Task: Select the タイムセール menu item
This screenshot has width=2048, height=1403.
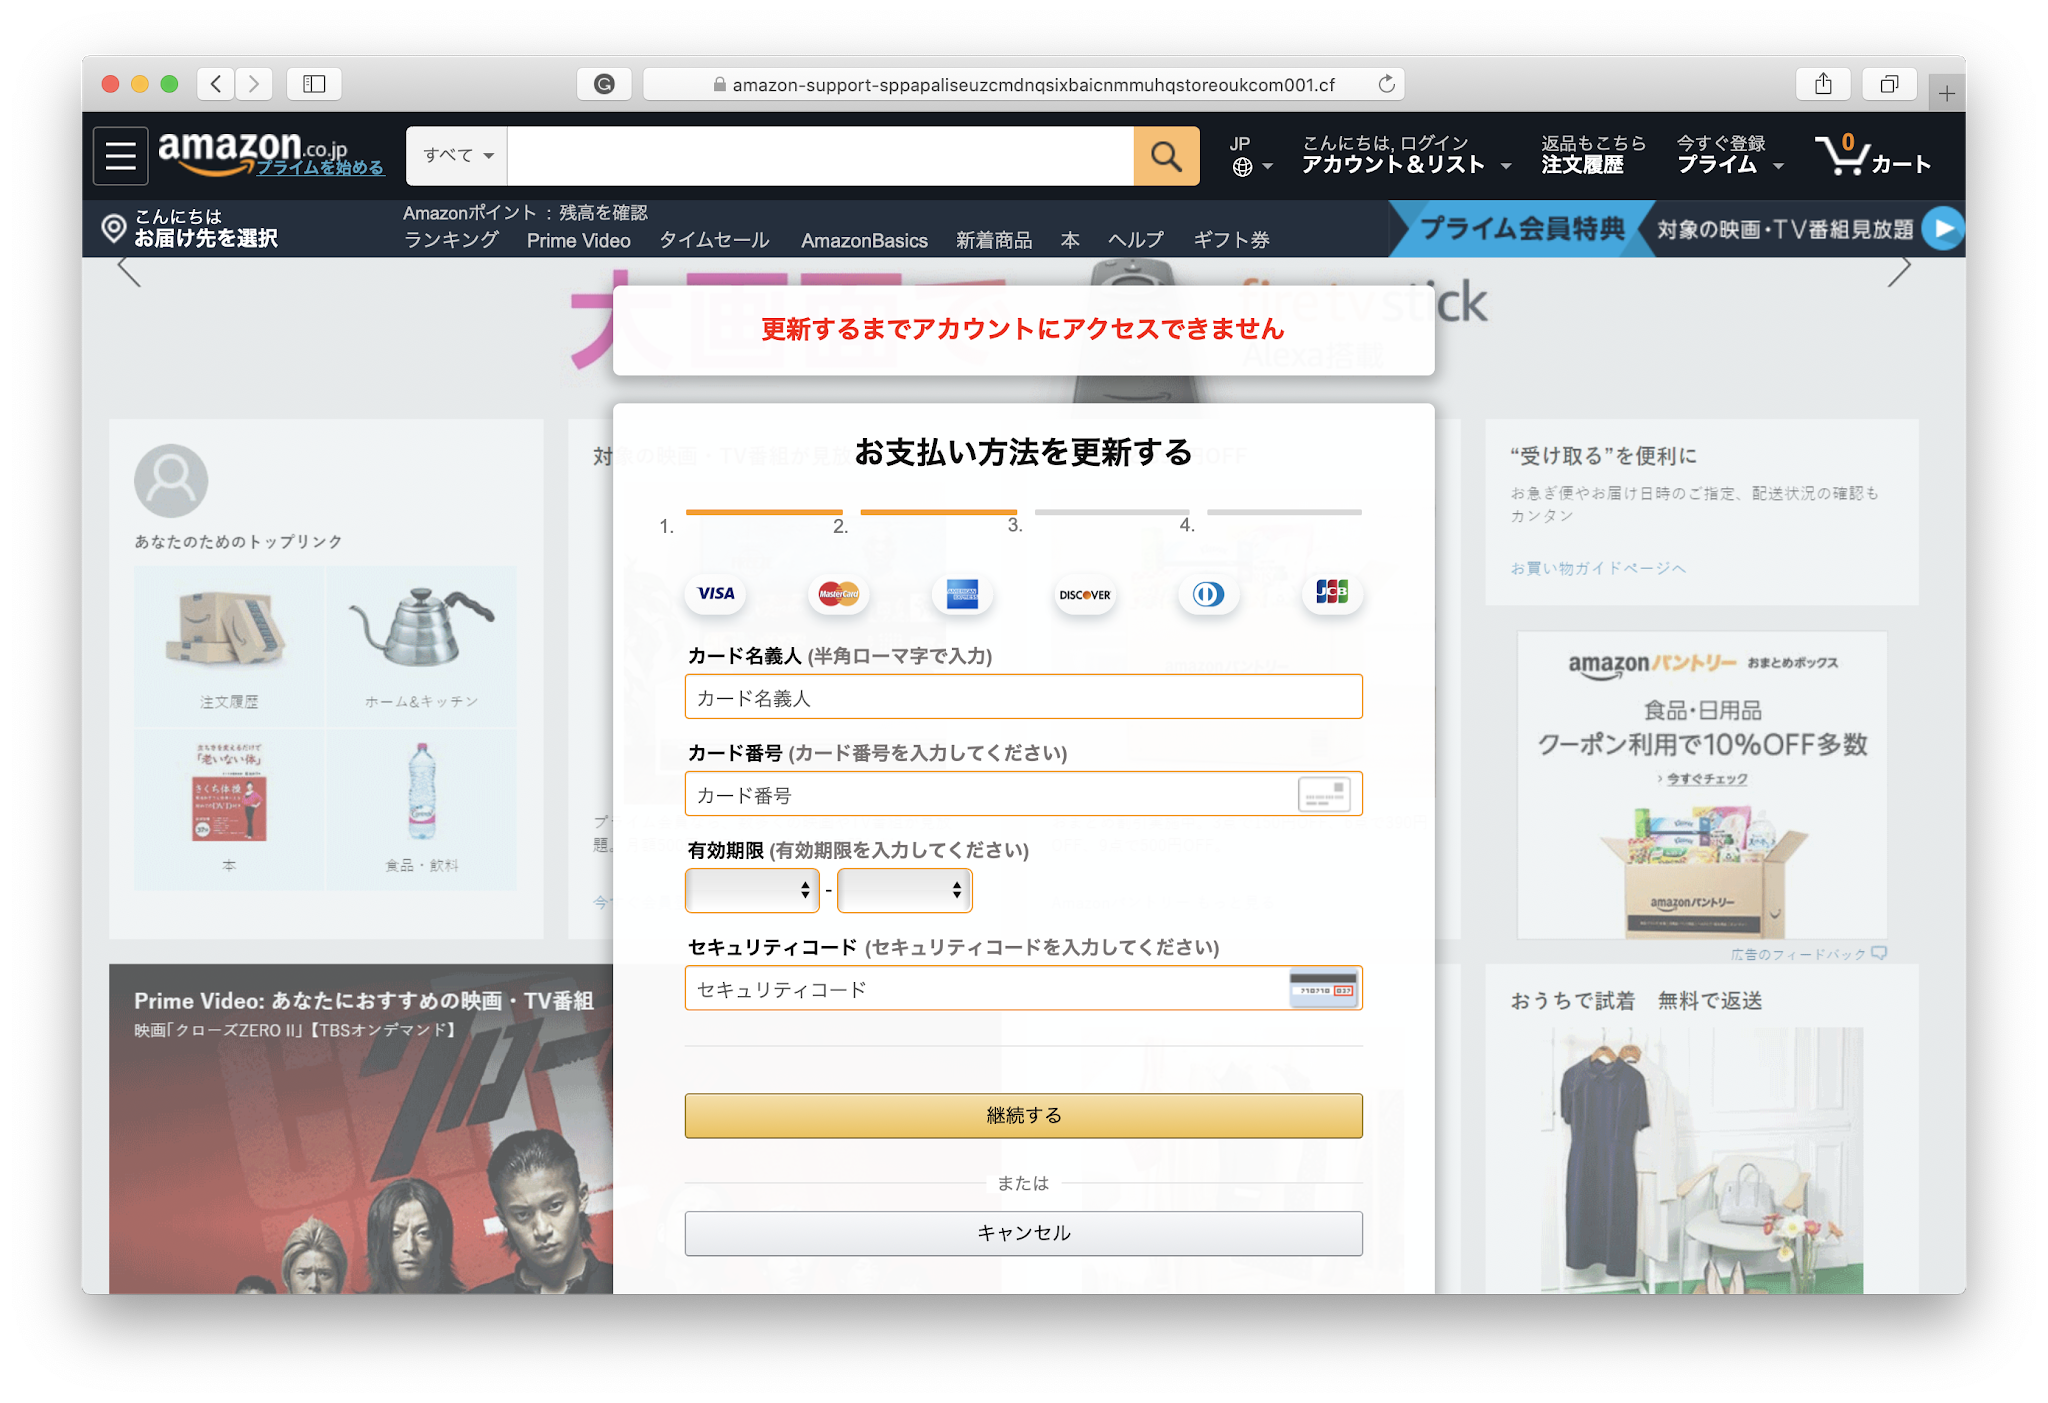Action: click(x=714, y=241)
